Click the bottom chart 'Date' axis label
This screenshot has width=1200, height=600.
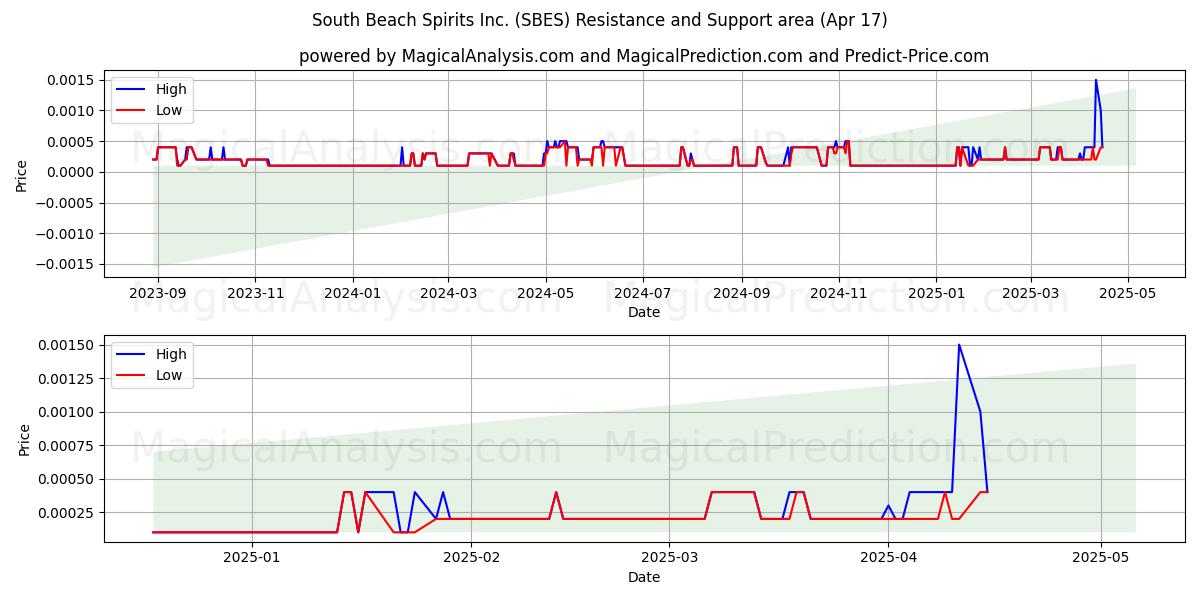pyautogui.click(x=644, y=577)
